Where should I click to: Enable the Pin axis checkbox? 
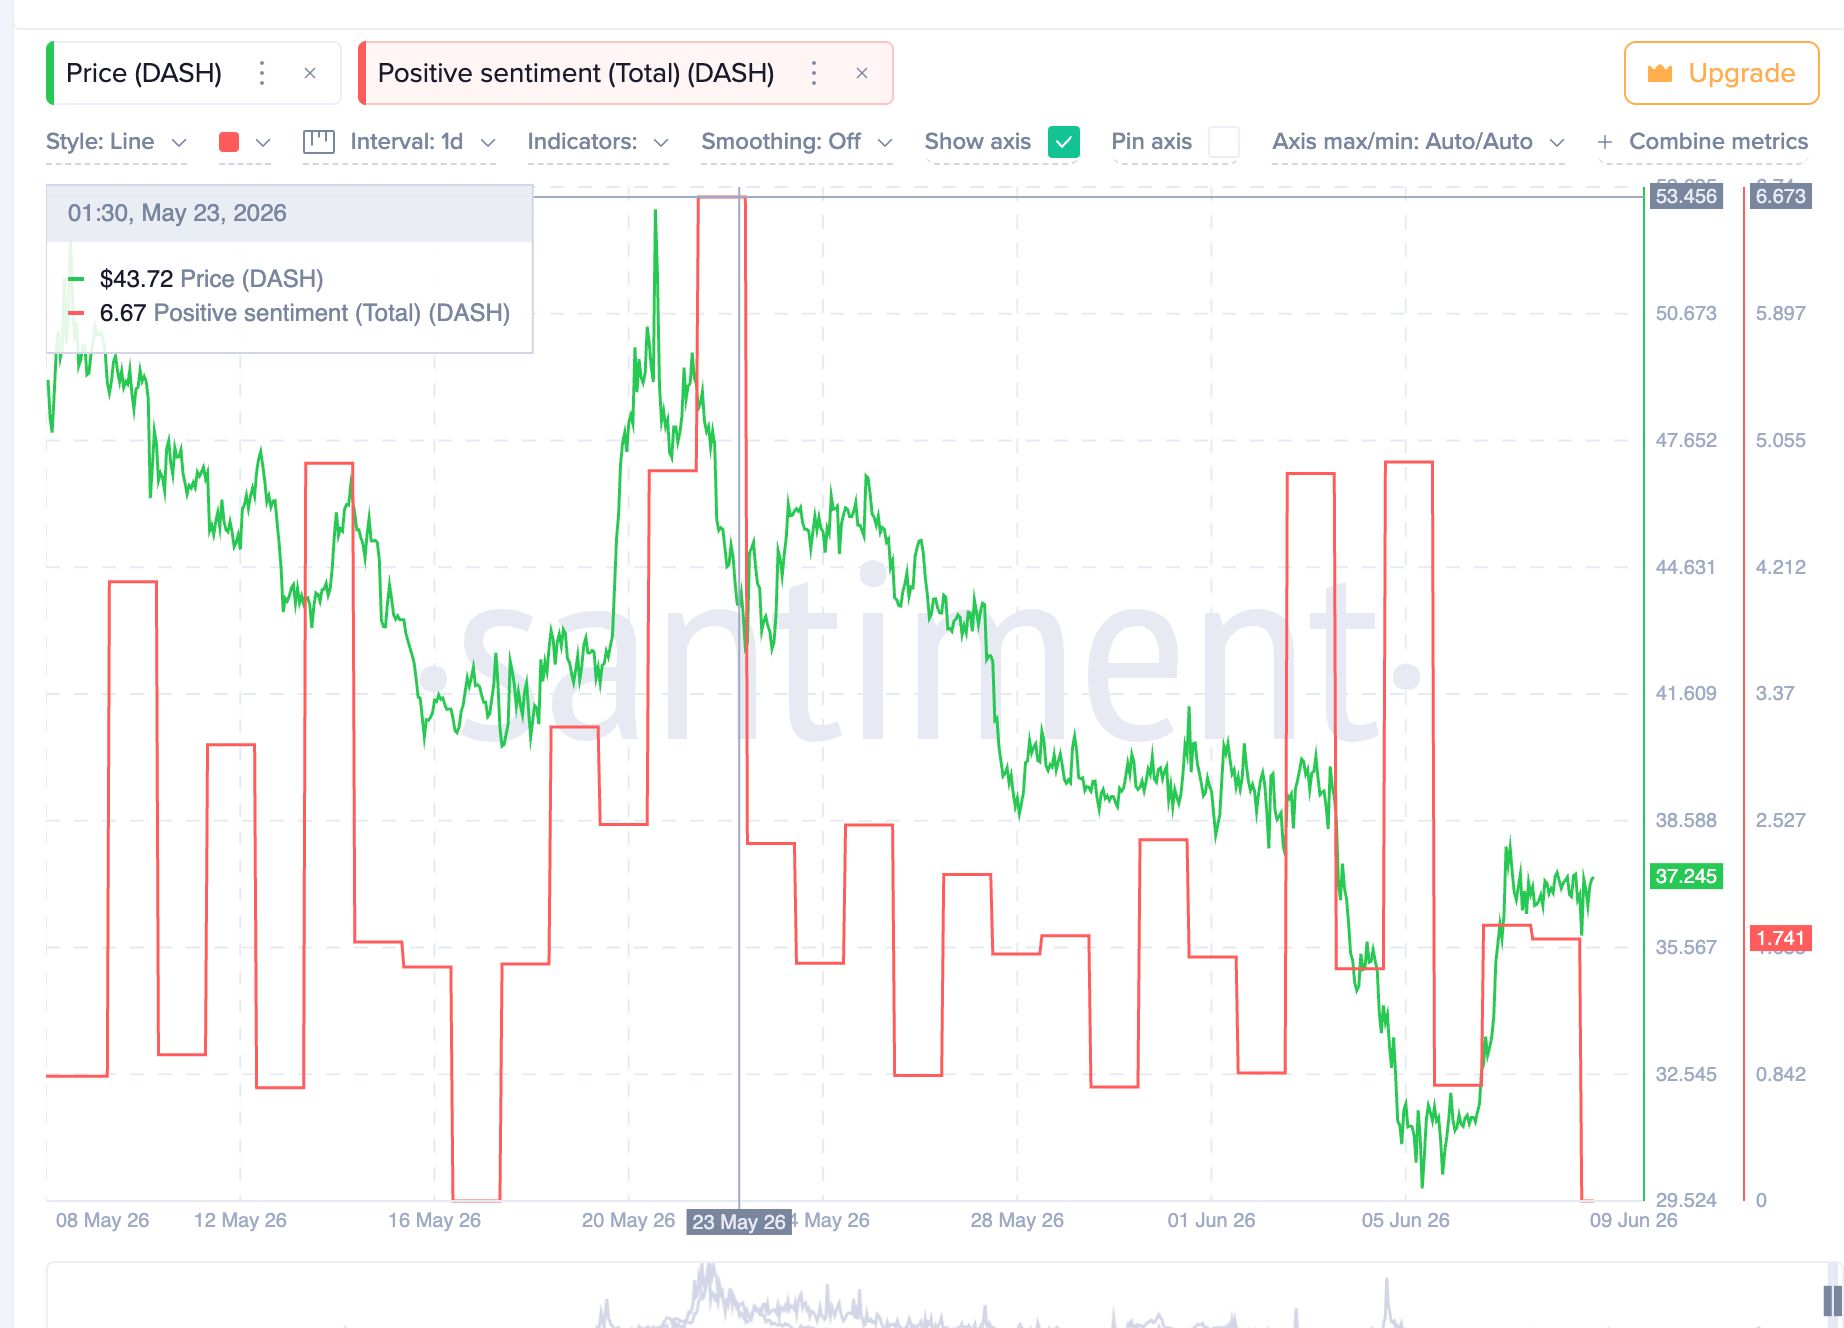pos(1224,142)
